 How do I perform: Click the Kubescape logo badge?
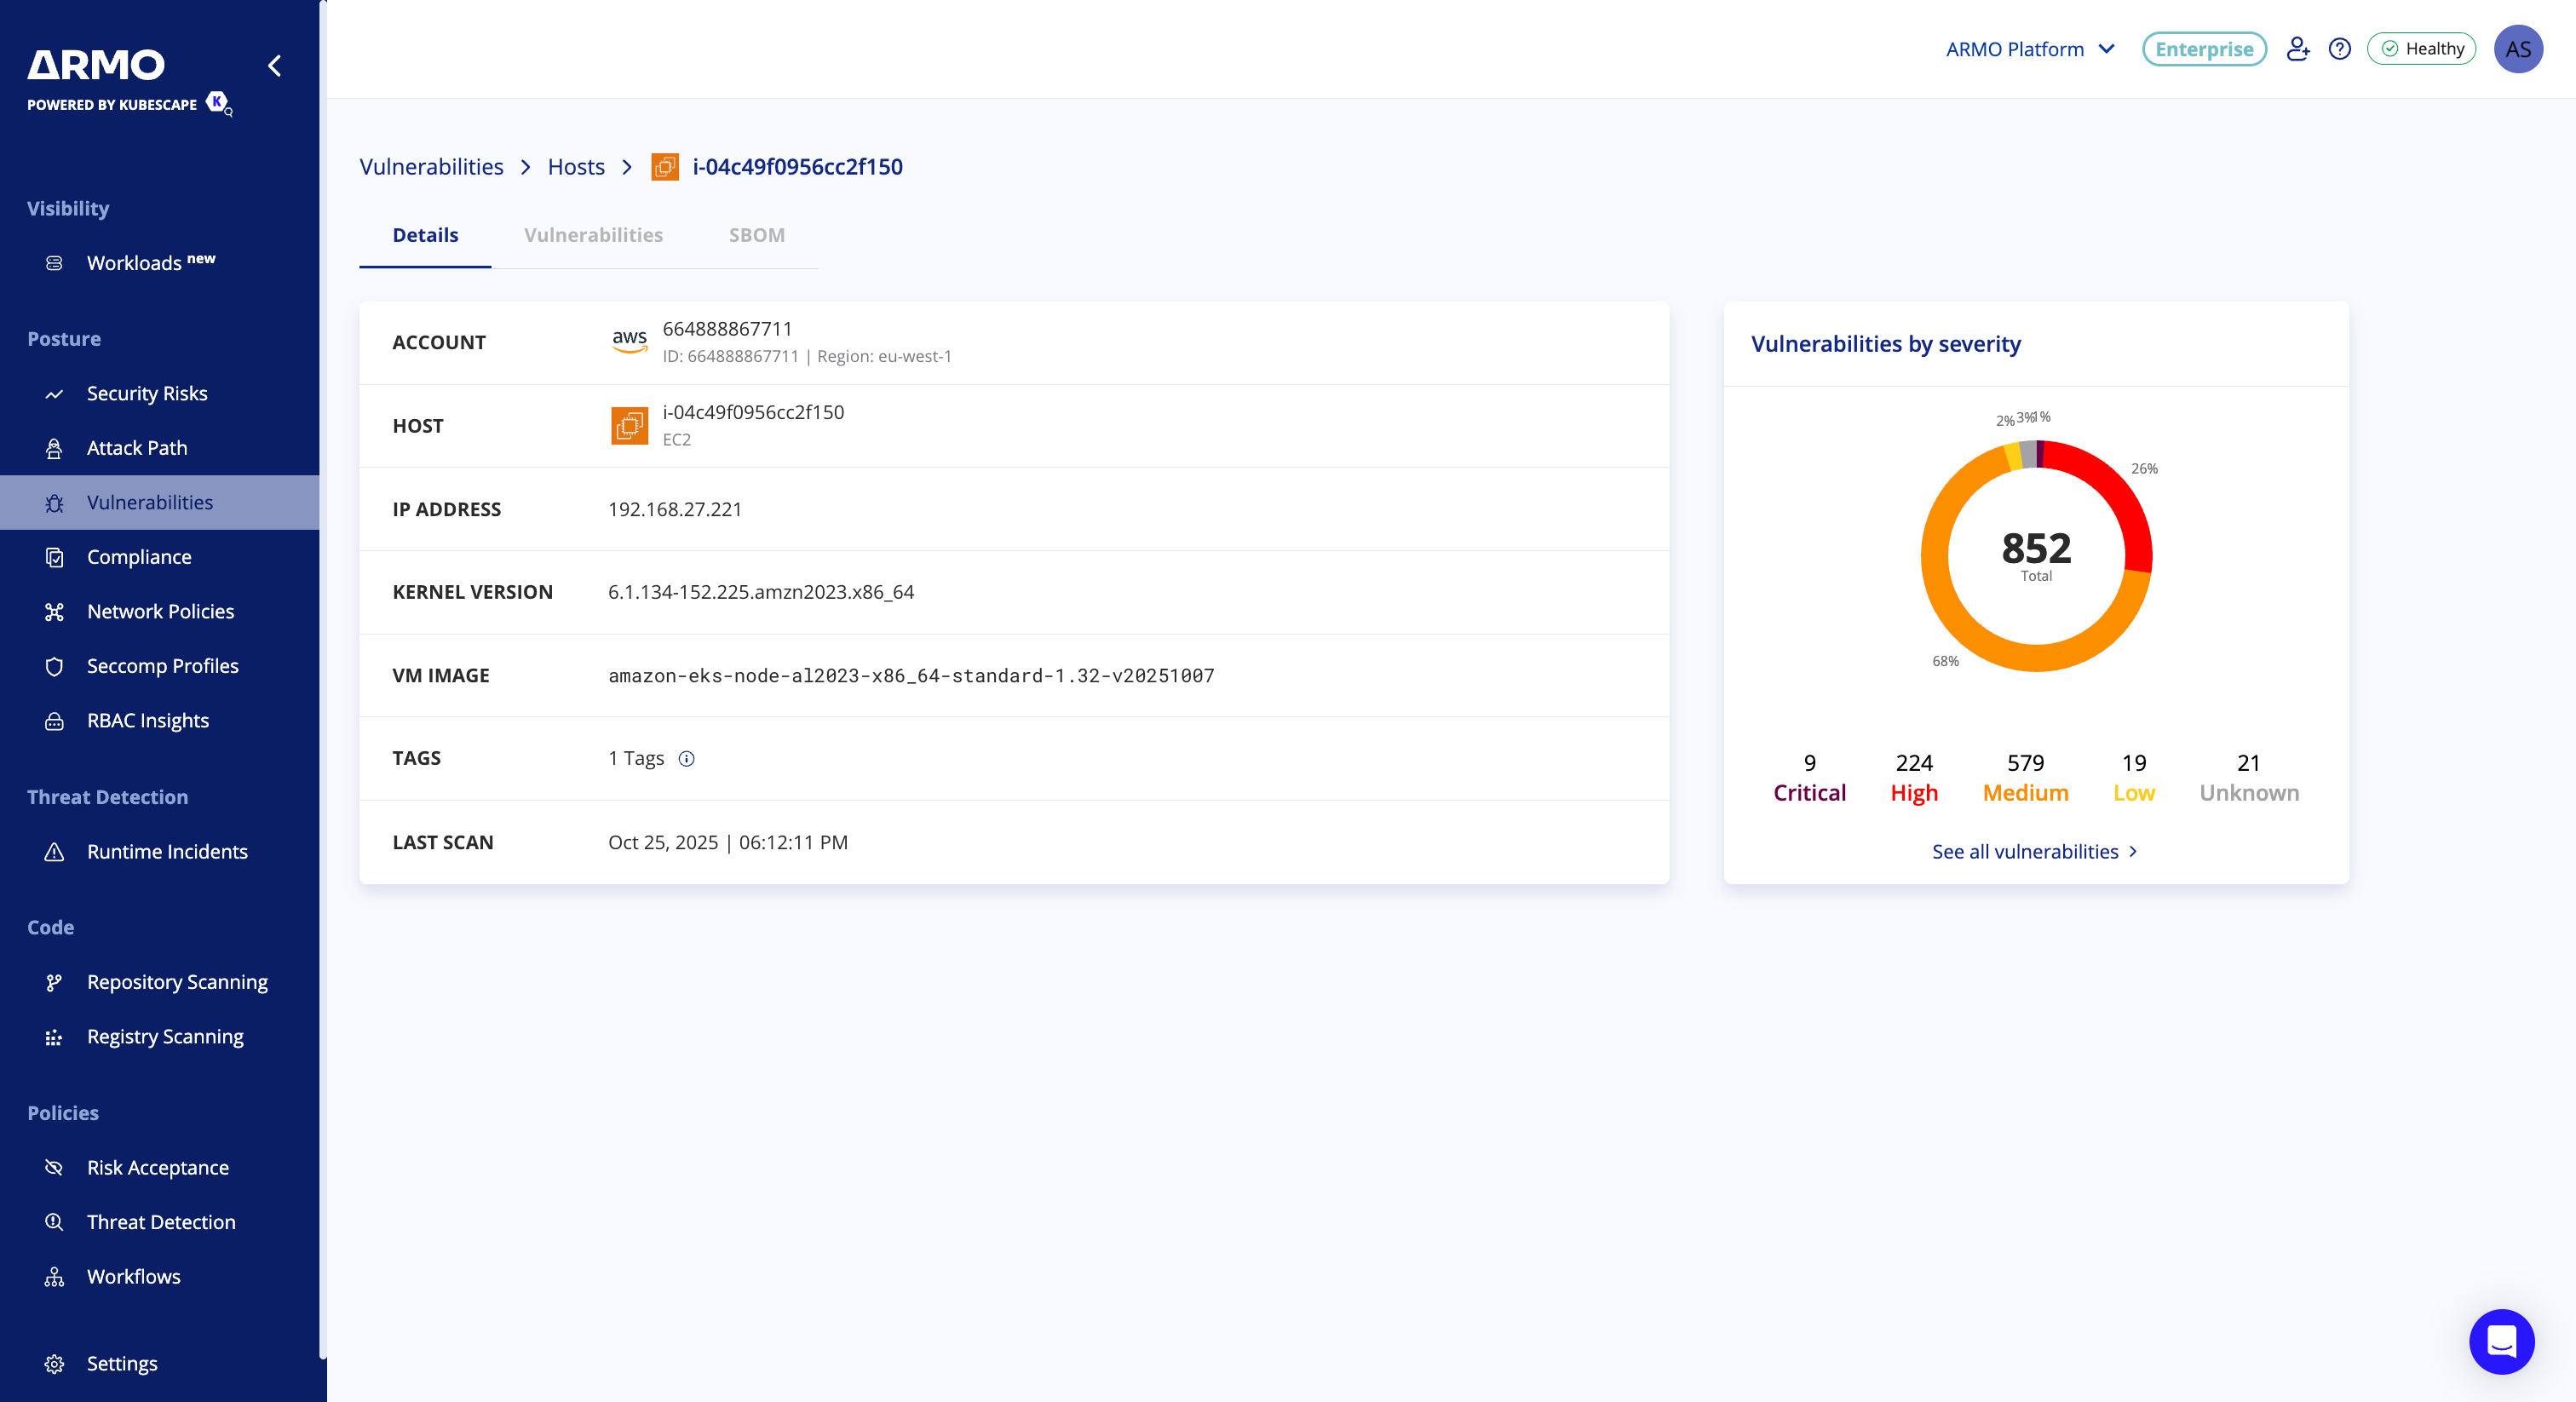tap(217, 102)
